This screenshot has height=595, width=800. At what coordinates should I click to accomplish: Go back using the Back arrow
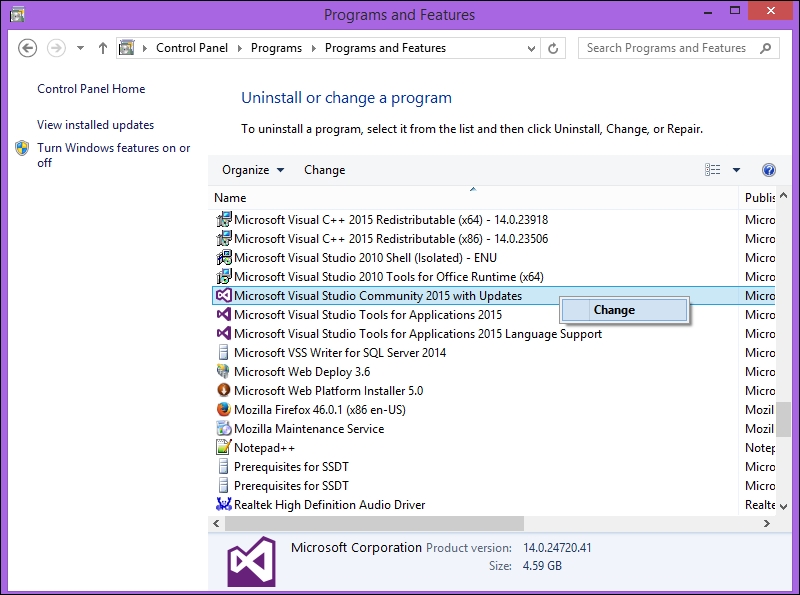pyautogui.click(x=28, y=48)
